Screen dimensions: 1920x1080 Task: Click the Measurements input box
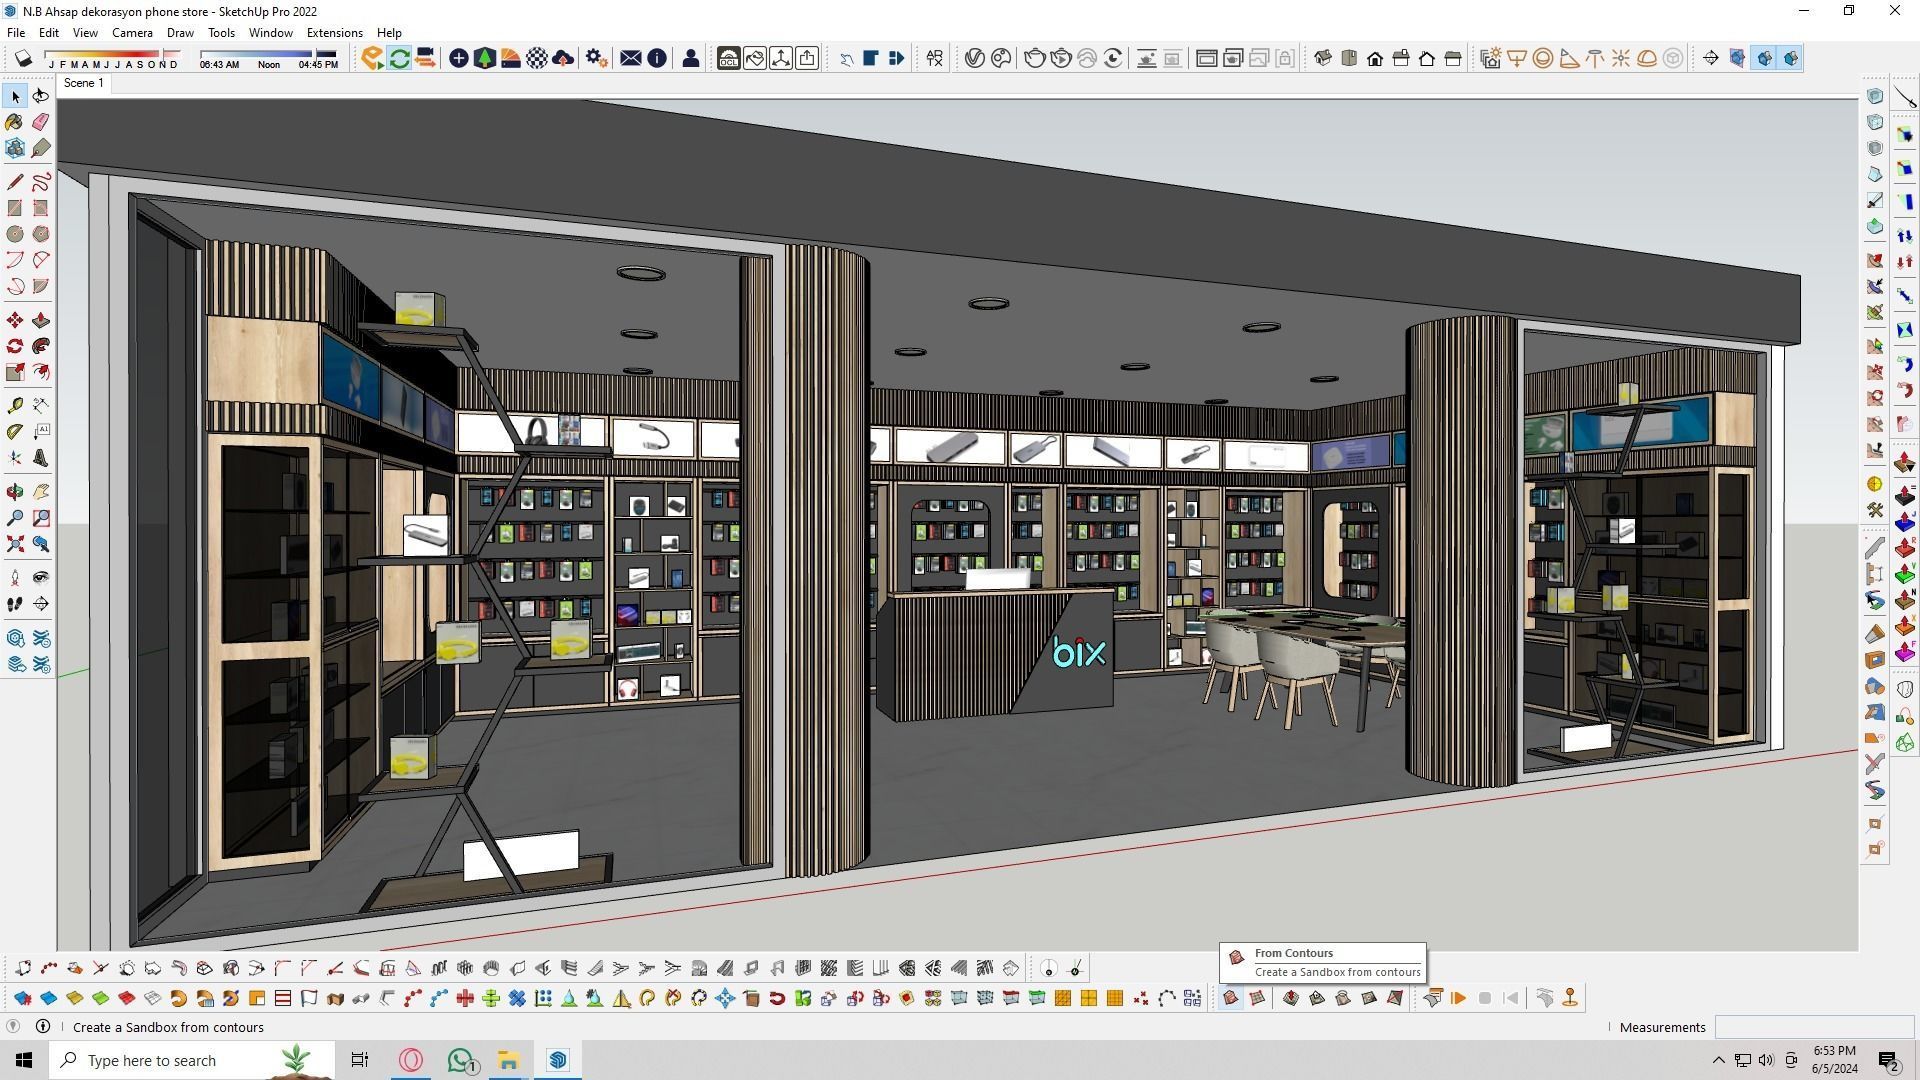click(x=1812, y=1027)
